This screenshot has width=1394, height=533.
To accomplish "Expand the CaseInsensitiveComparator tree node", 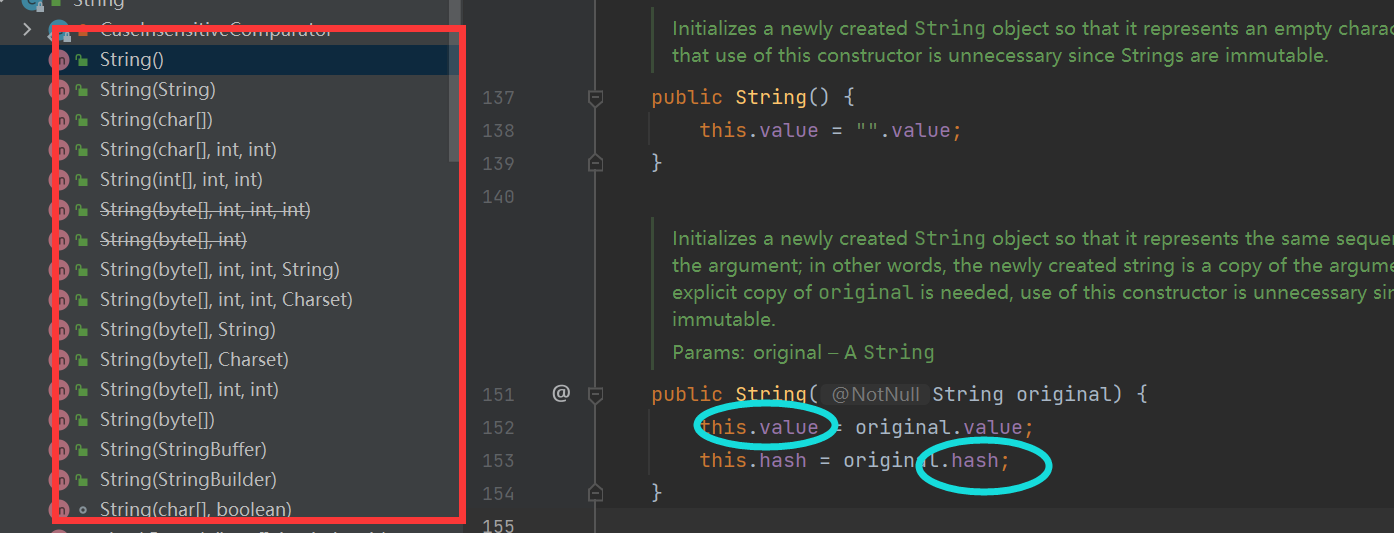I will [27, 30].
